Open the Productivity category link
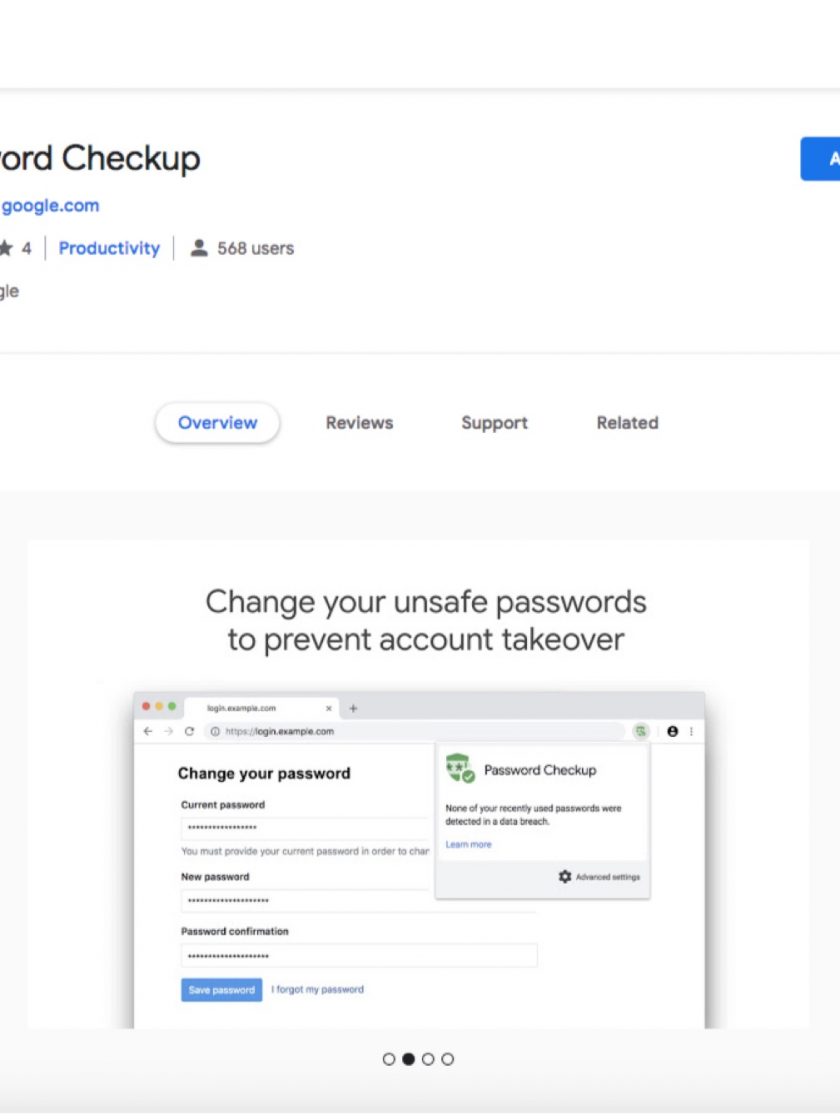The width and height of the screenshot is (840, 1120). click(109, 248)
